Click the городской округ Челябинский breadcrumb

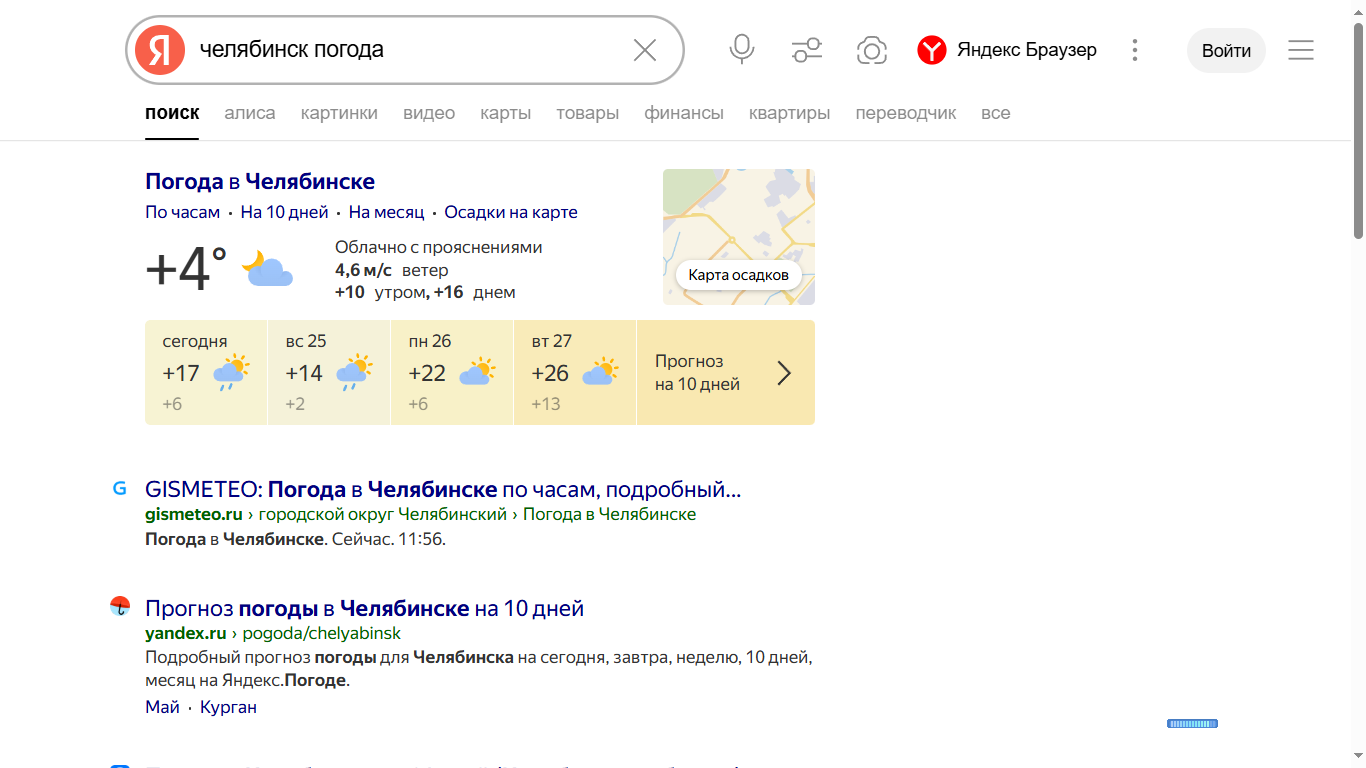click(383, 514)
